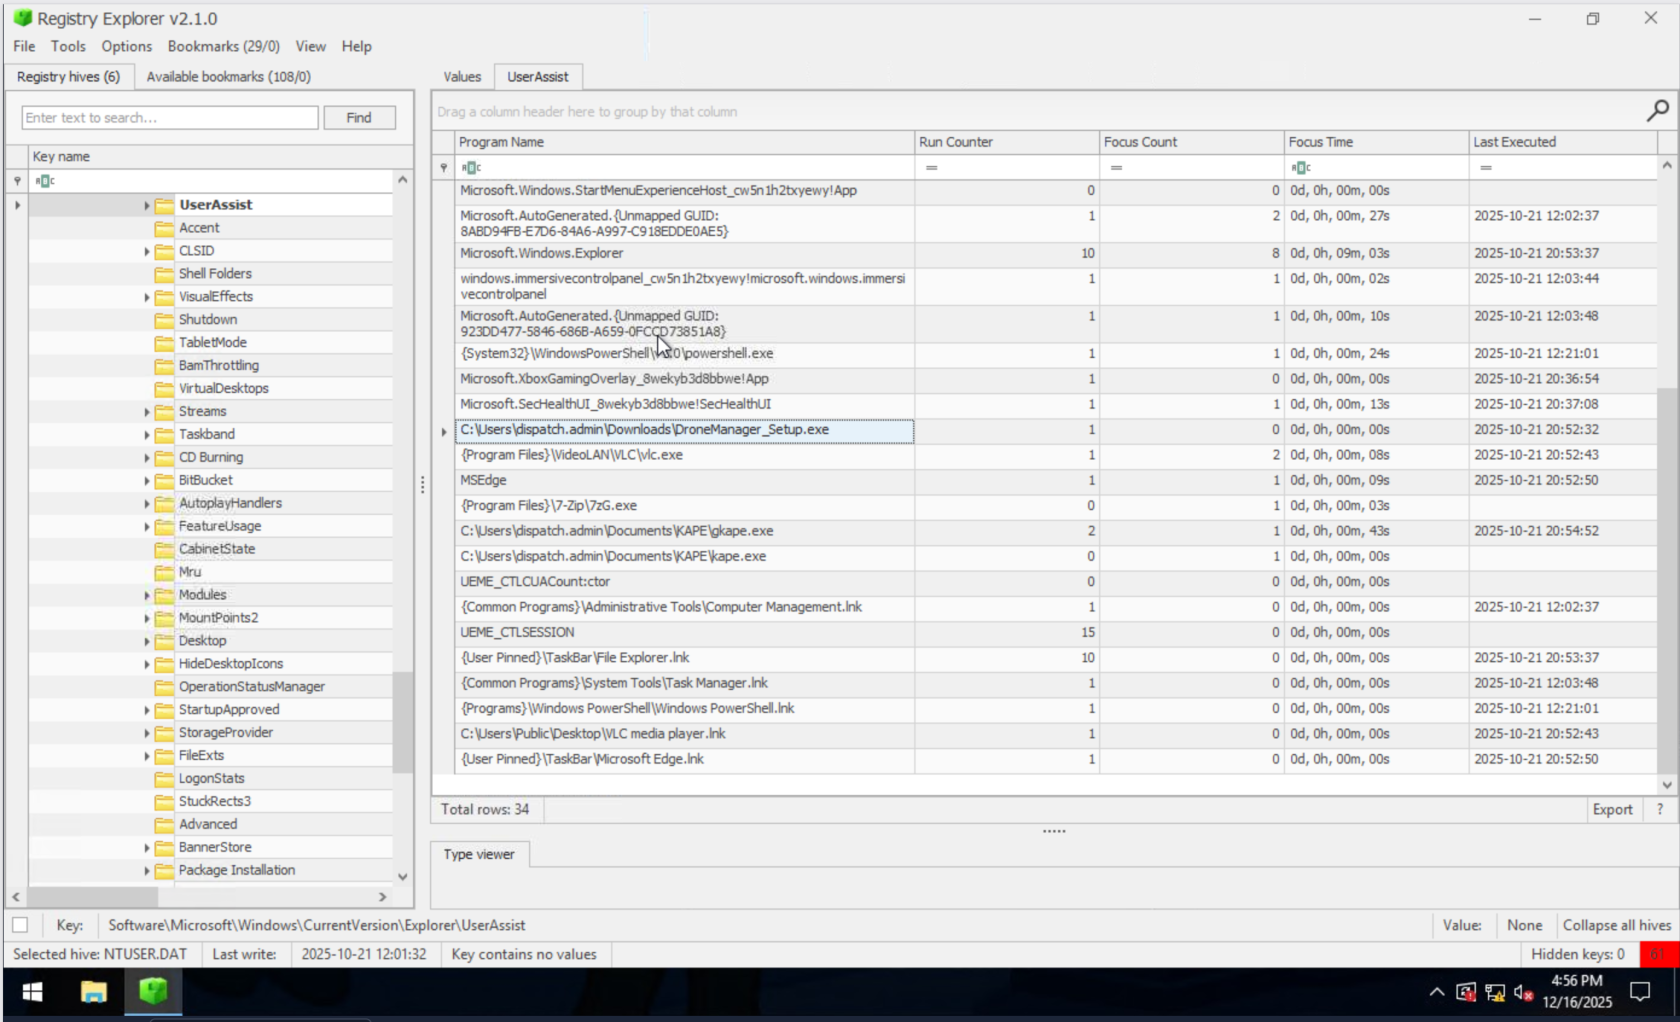This screenshot has height=1022, width=1680.
Task: Click the BamThrottling folder icon
Action: click(x=164, y=366)
